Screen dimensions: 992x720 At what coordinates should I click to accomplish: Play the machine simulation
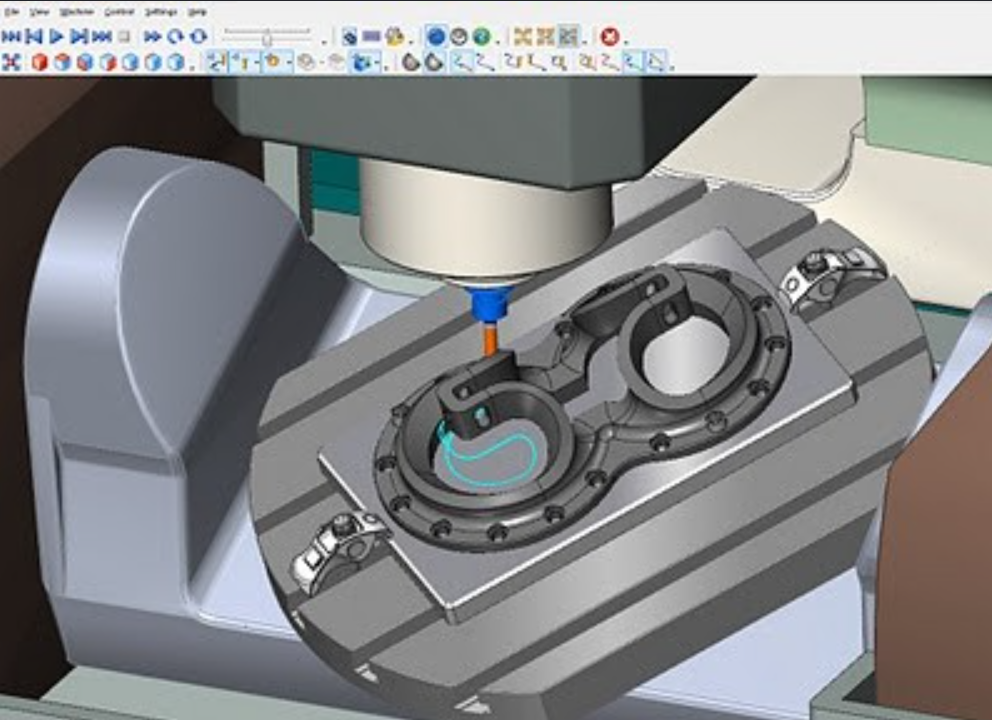tap(56, 37)
